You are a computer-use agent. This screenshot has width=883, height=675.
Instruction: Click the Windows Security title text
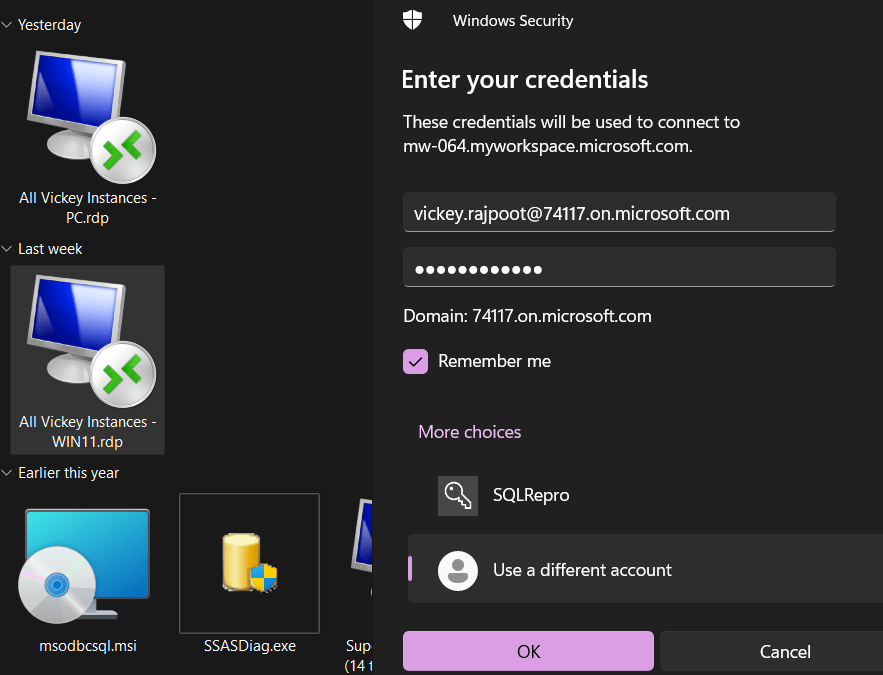(x=513, y=21)
